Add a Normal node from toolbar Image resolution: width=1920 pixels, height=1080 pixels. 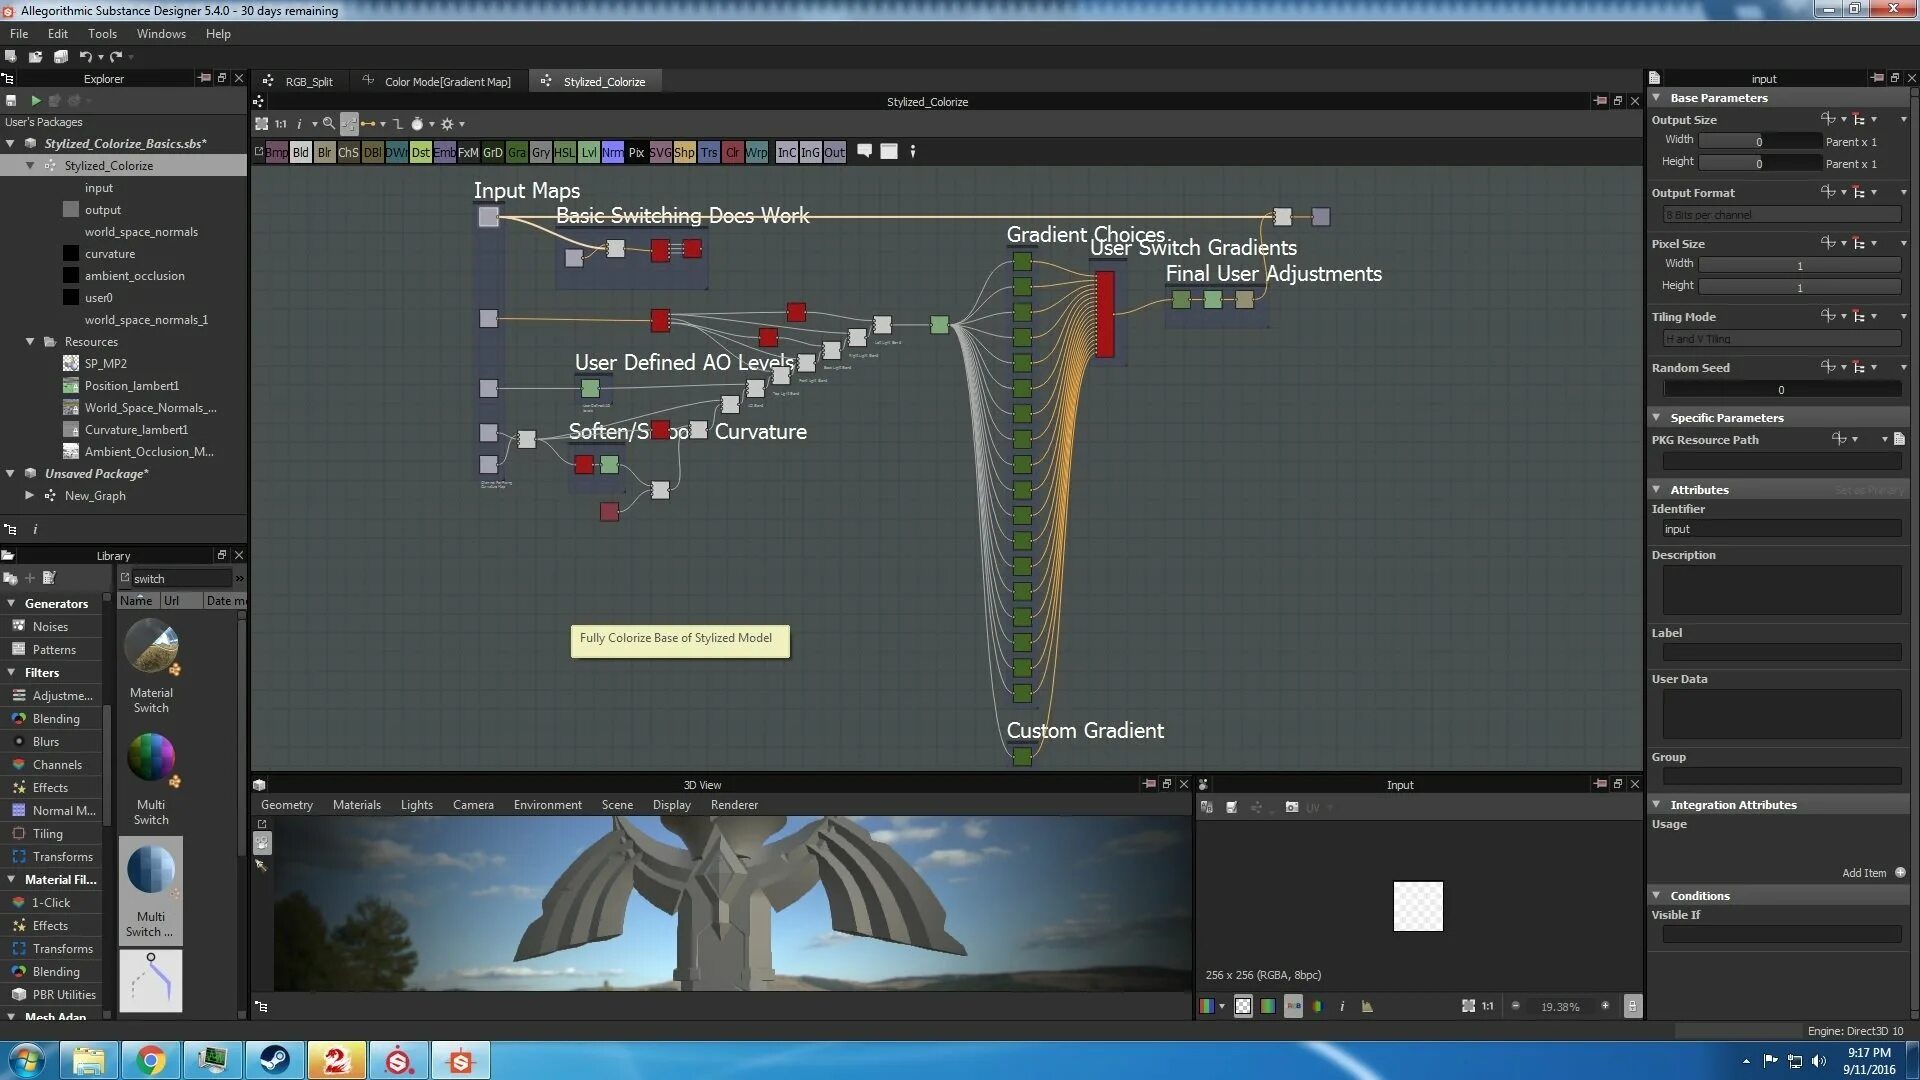coord(612,153)
